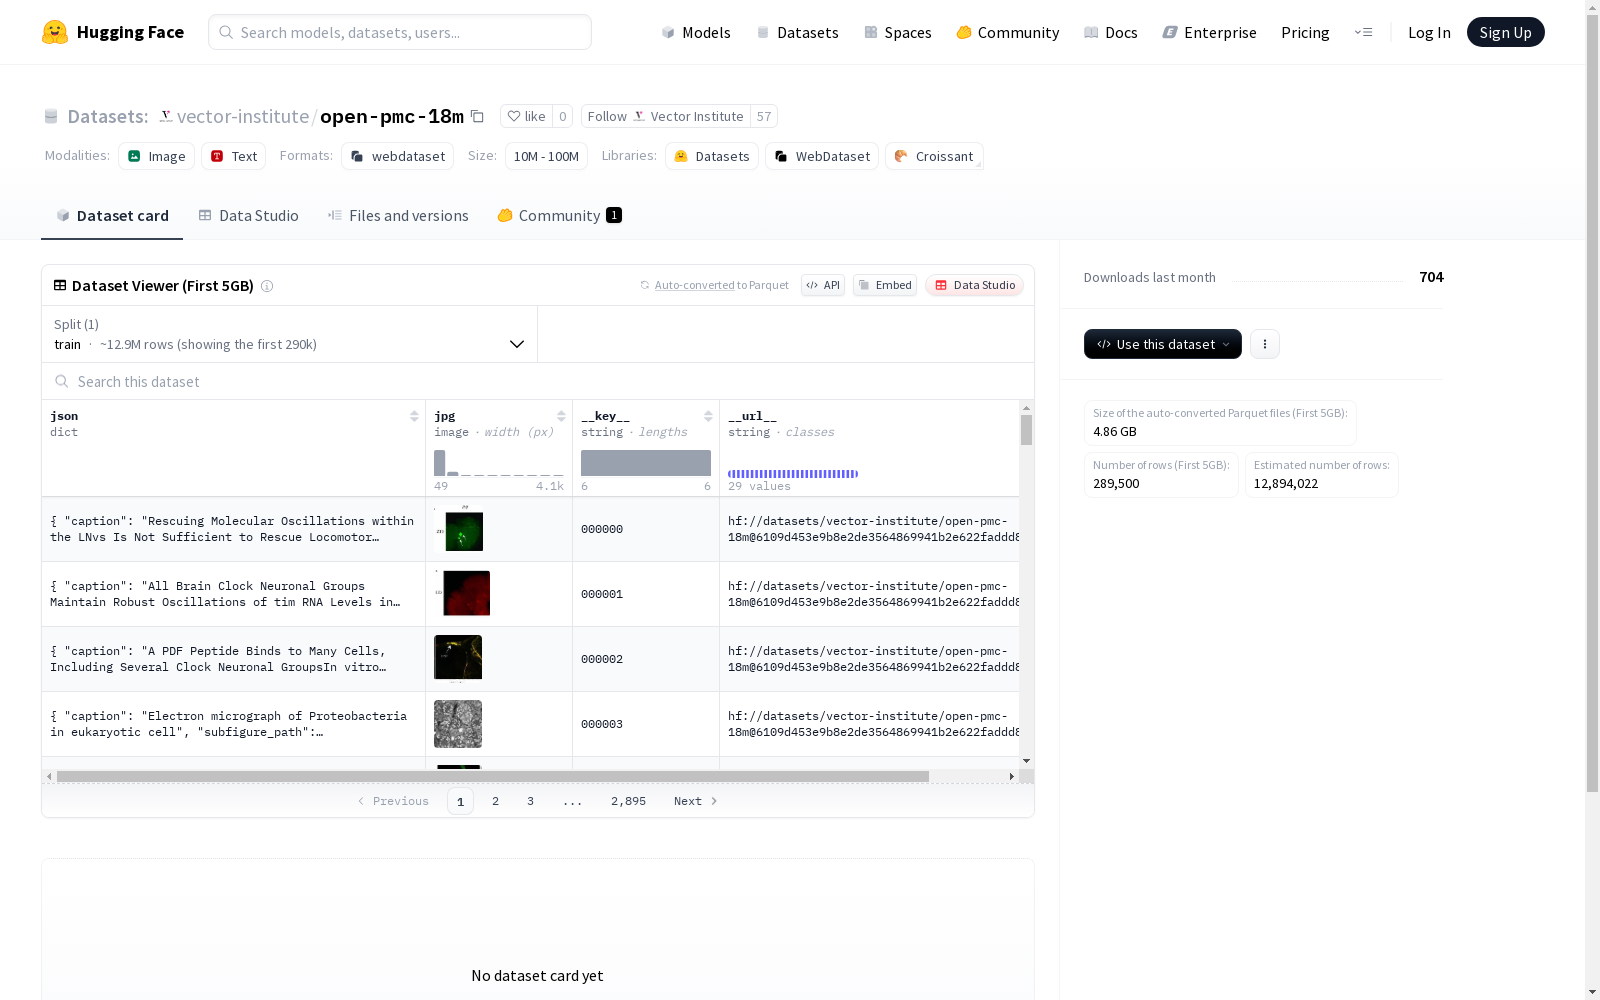Go to page 2 of the dataset viewer
Screen dimensions: 1600x1000
pyautogui.click(x=495, y=801)
